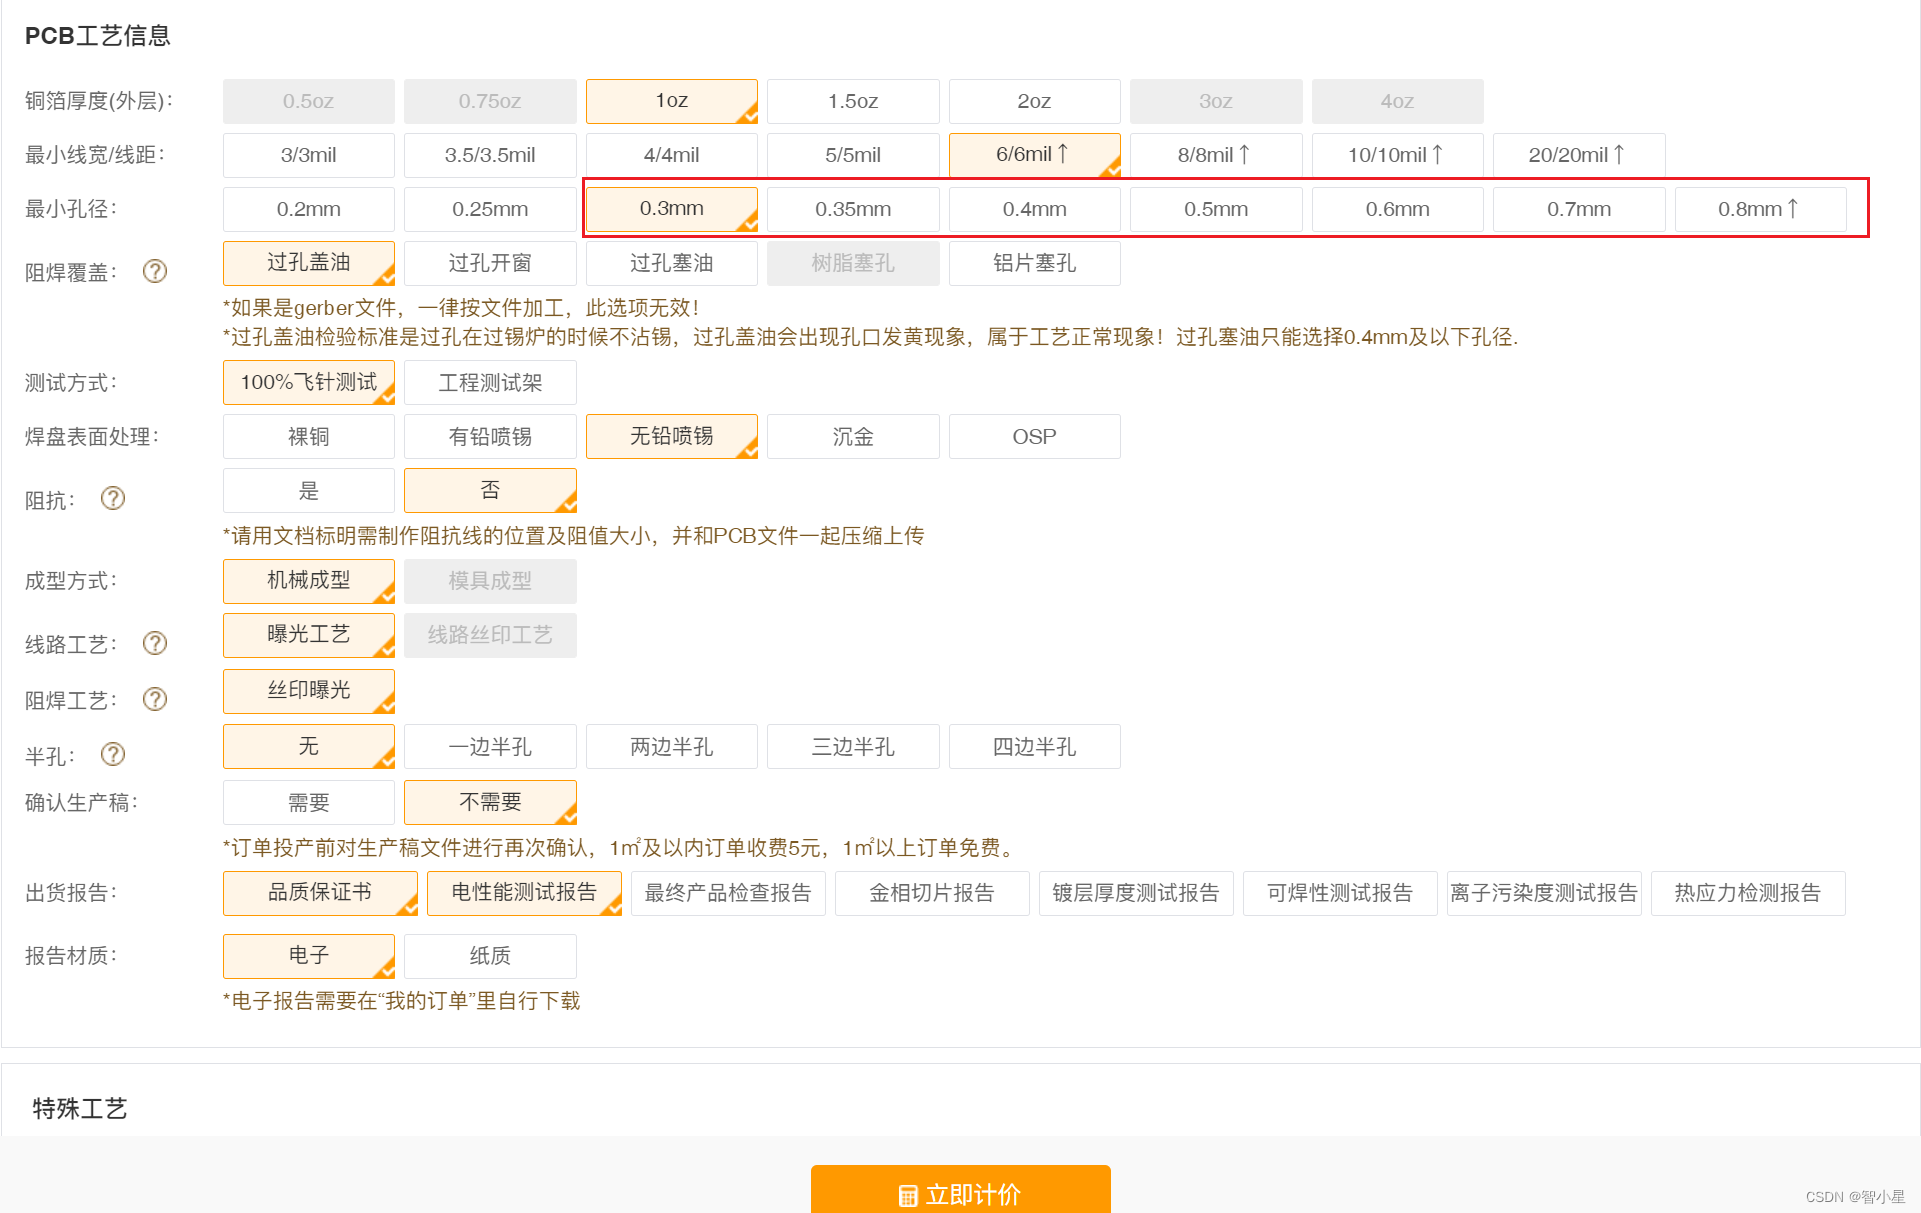
Task: Select 工程测试架 test method
Action: pyautogui.click(x=490, y=383)
